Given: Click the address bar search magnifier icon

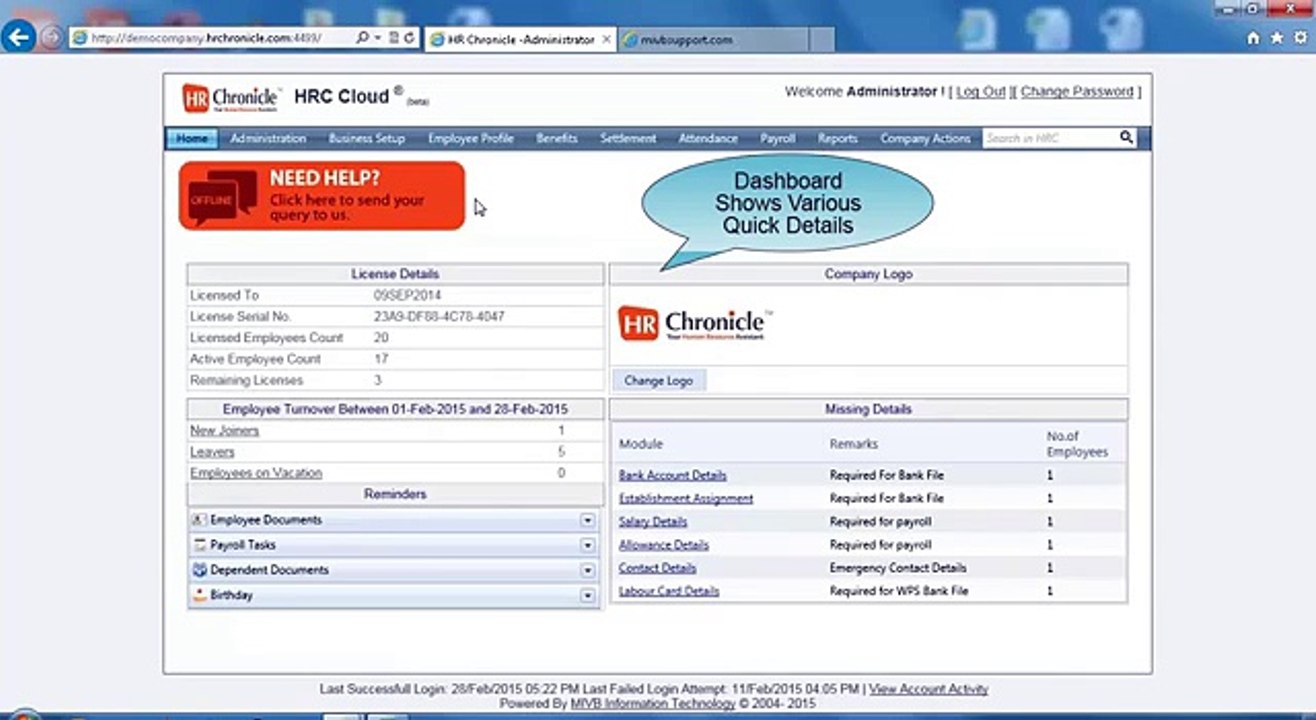Looking at the screenshot, I should point(362,38).
